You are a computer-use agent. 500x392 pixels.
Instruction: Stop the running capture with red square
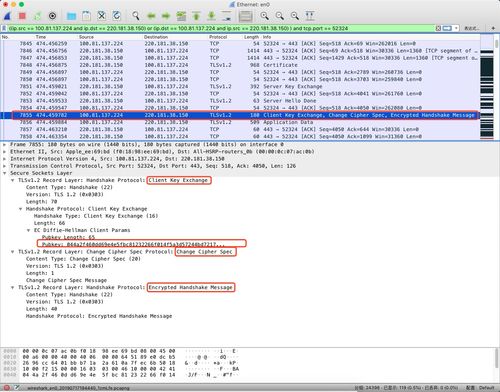click(22, 16)
